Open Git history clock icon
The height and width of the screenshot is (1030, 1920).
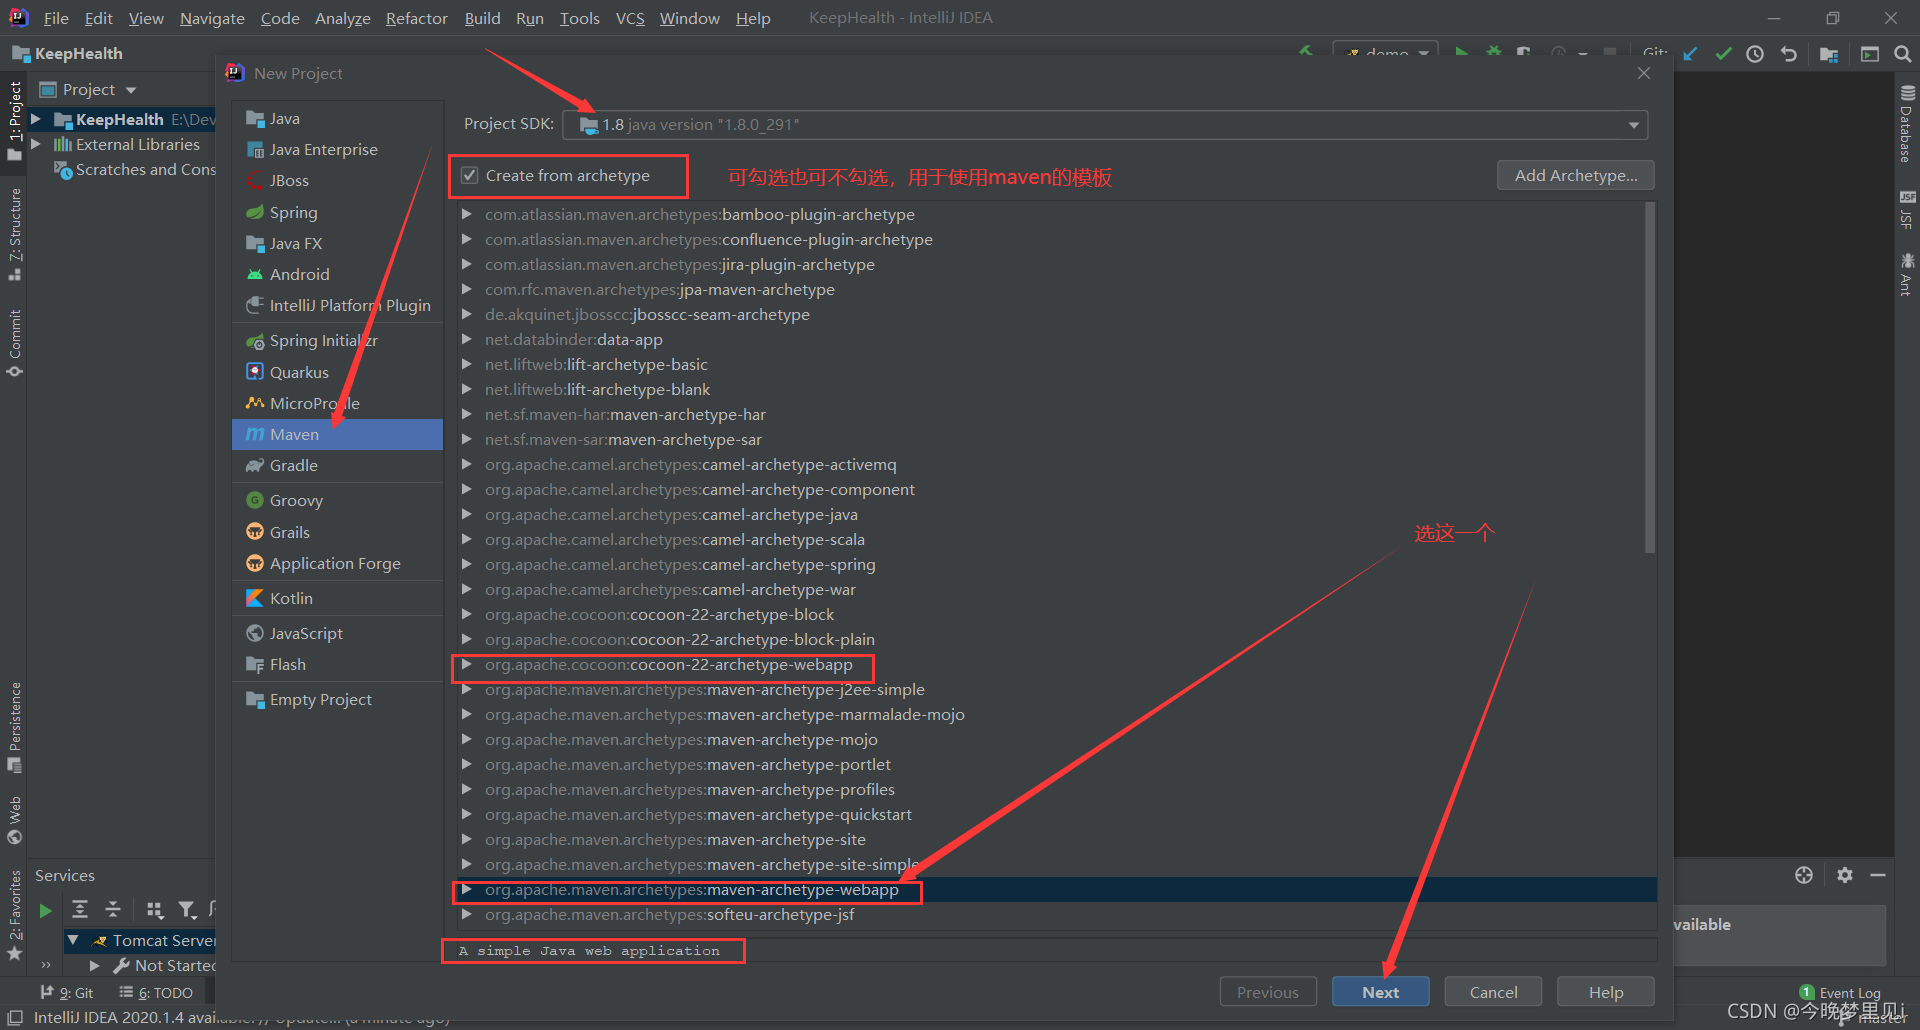pyautogui.click(x=1755, y=54)
